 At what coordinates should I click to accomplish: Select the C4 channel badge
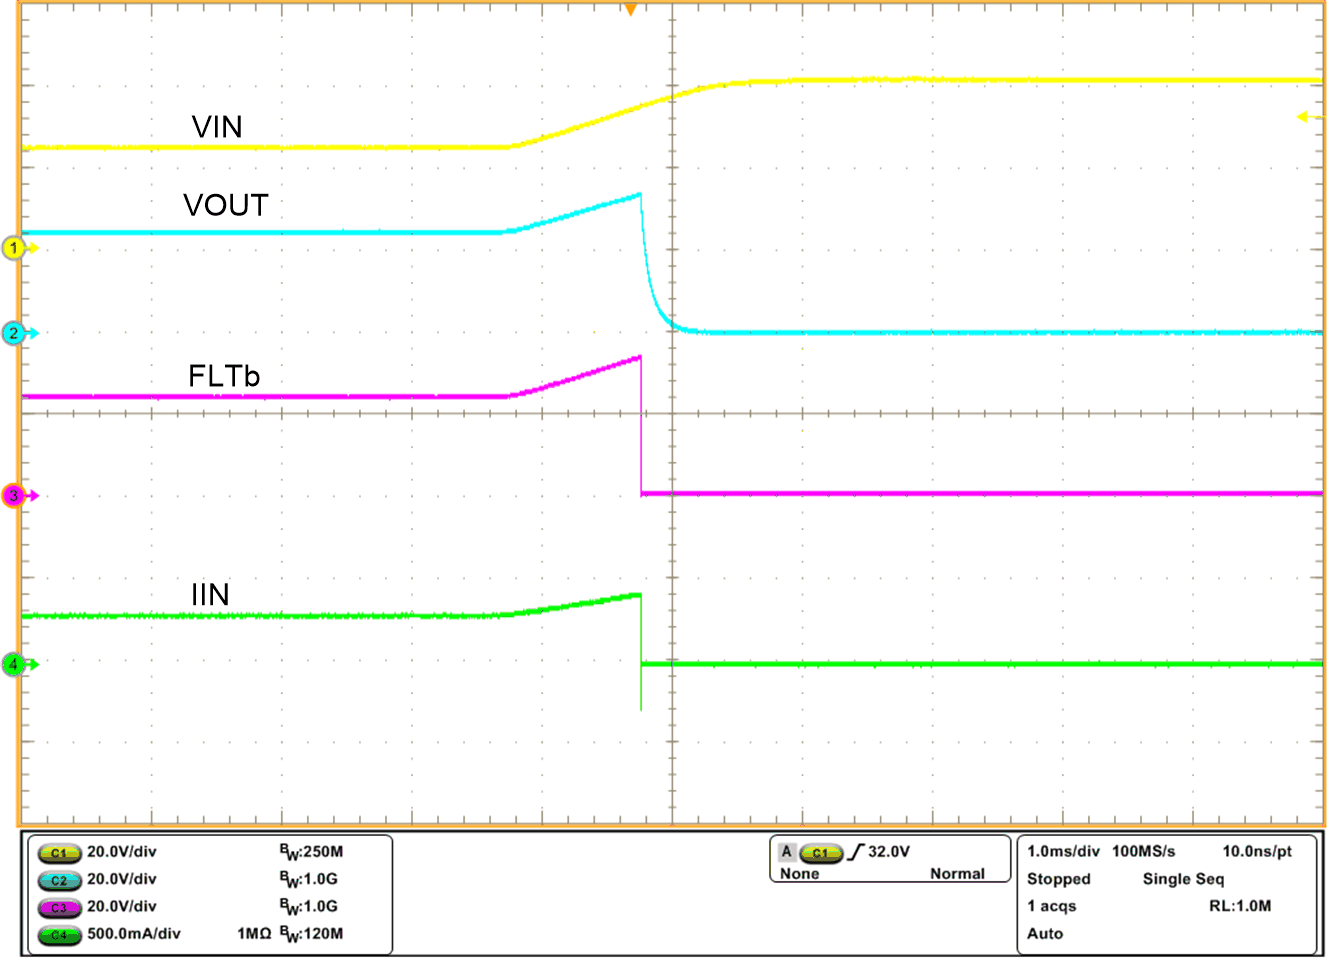(x=57, y=935)
